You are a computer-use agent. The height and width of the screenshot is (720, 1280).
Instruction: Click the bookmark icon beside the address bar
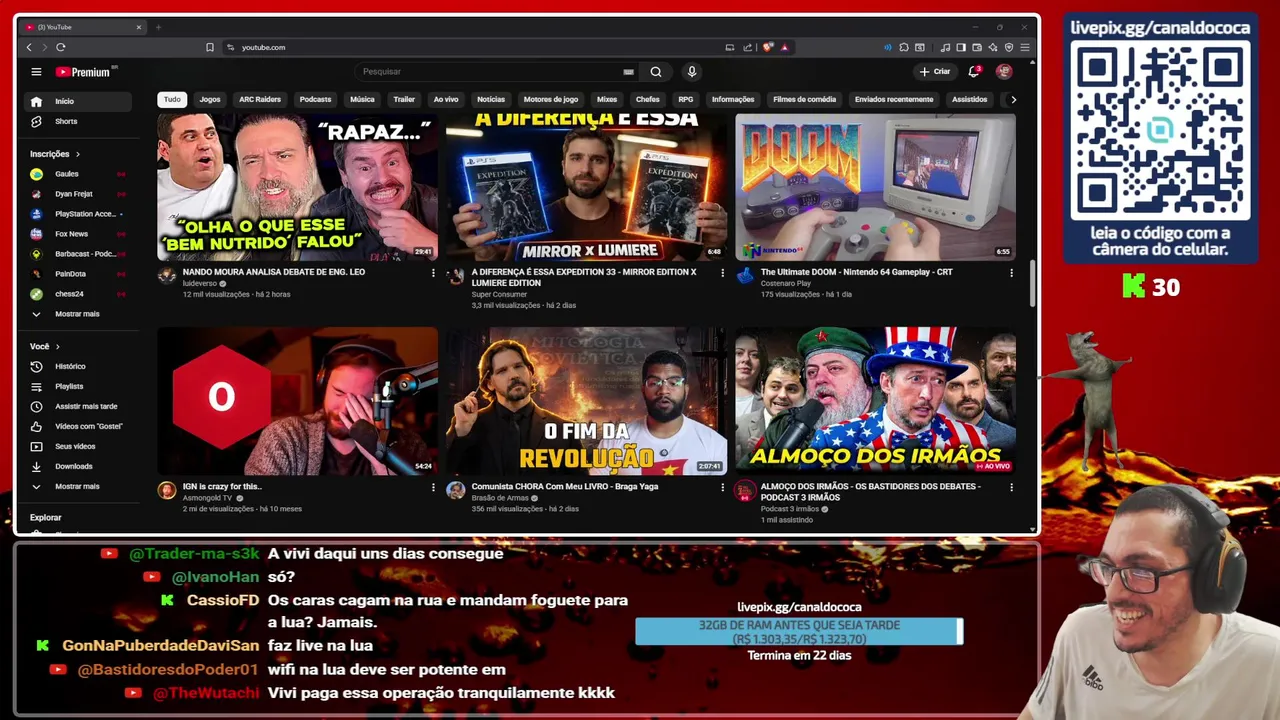pos(210,47)
